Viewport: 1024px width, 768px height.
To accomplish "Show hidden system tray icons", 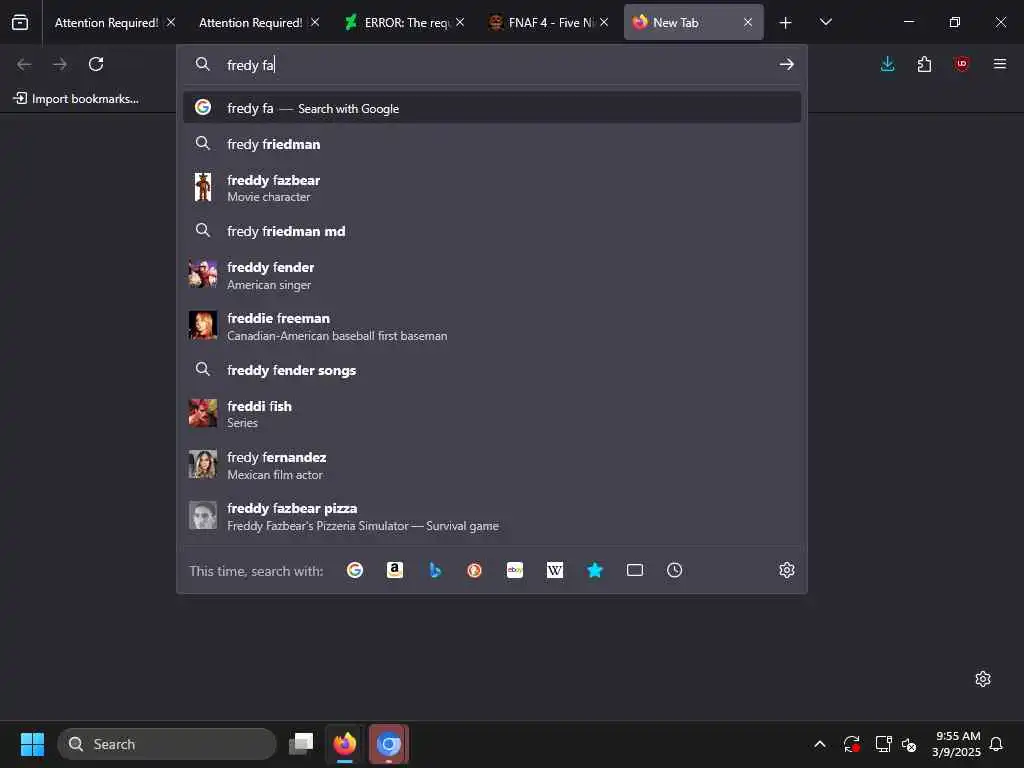I will pyautogui.click(x=820, y=744).
